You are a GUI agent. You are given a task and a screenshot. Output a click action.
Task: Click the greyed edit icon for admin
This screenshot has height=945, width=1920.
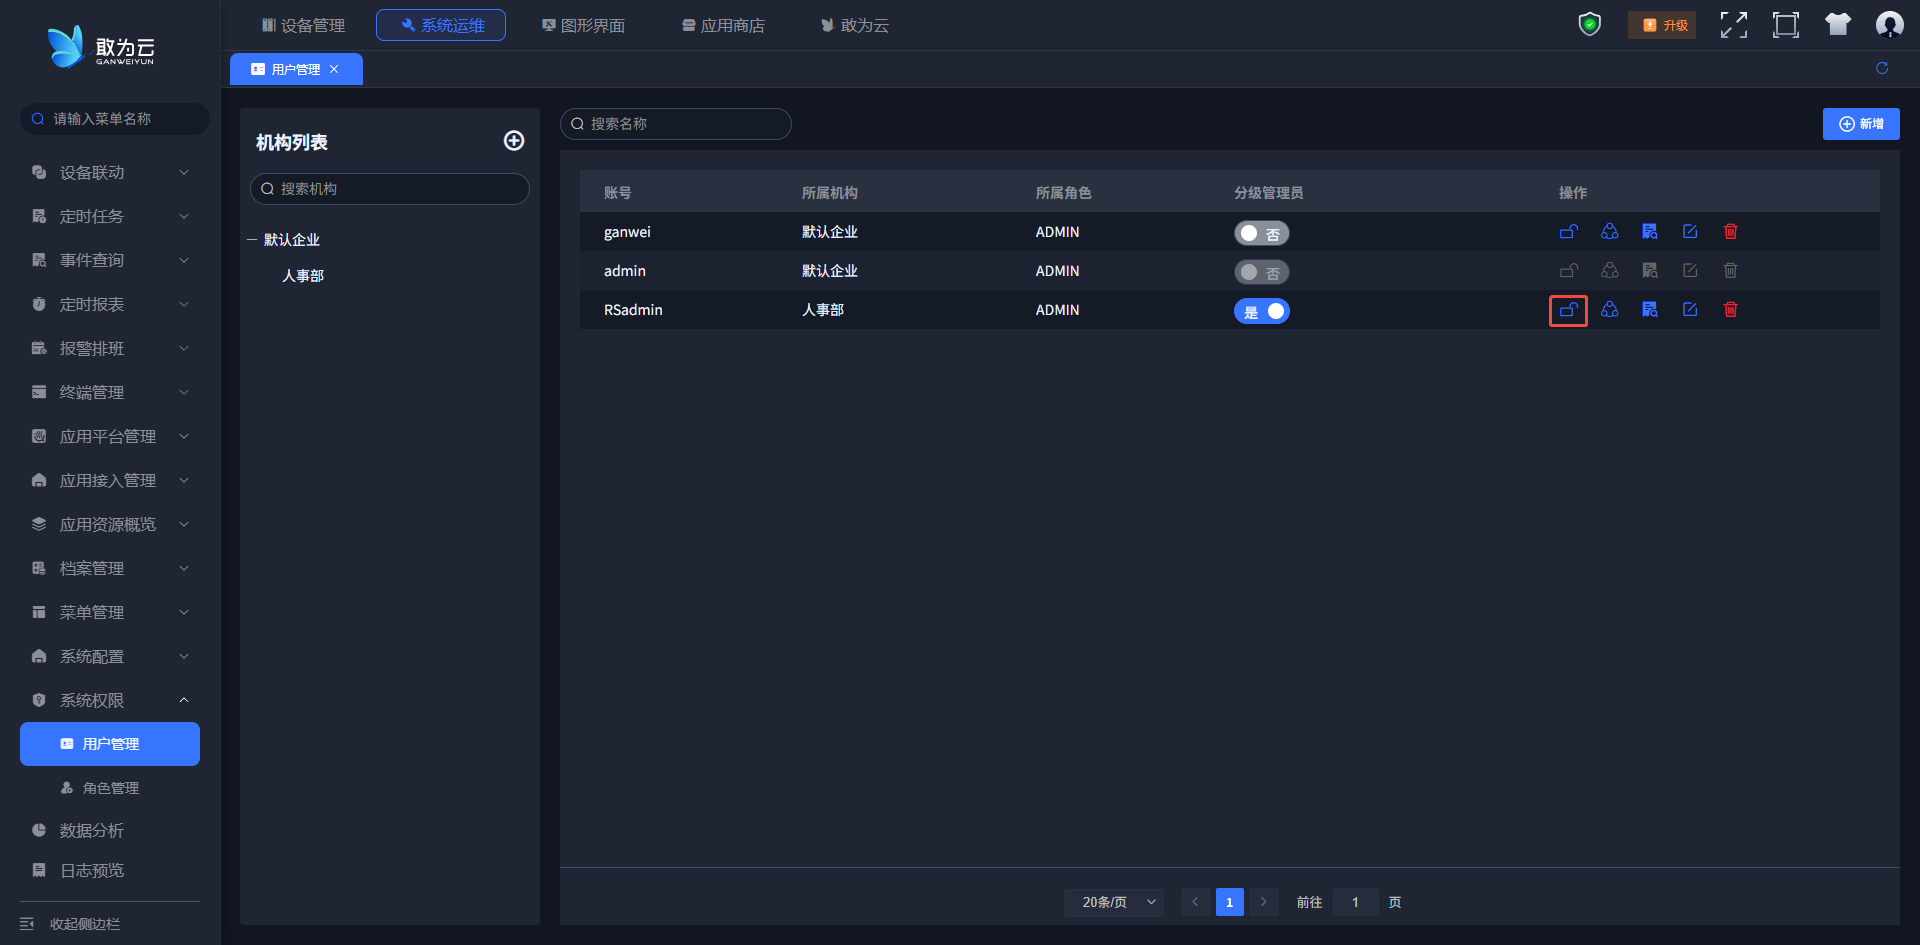(x=1690, y=271)
